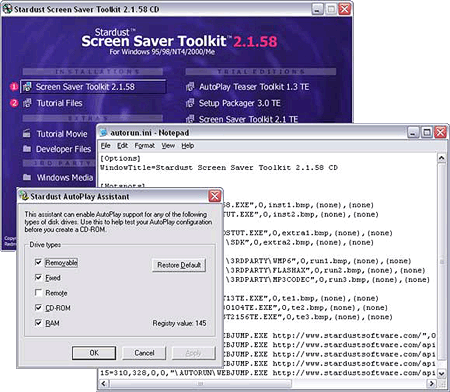Minimize the Stardust Screen Saver Toolkit window
The image size is (450, 392).
317,9
